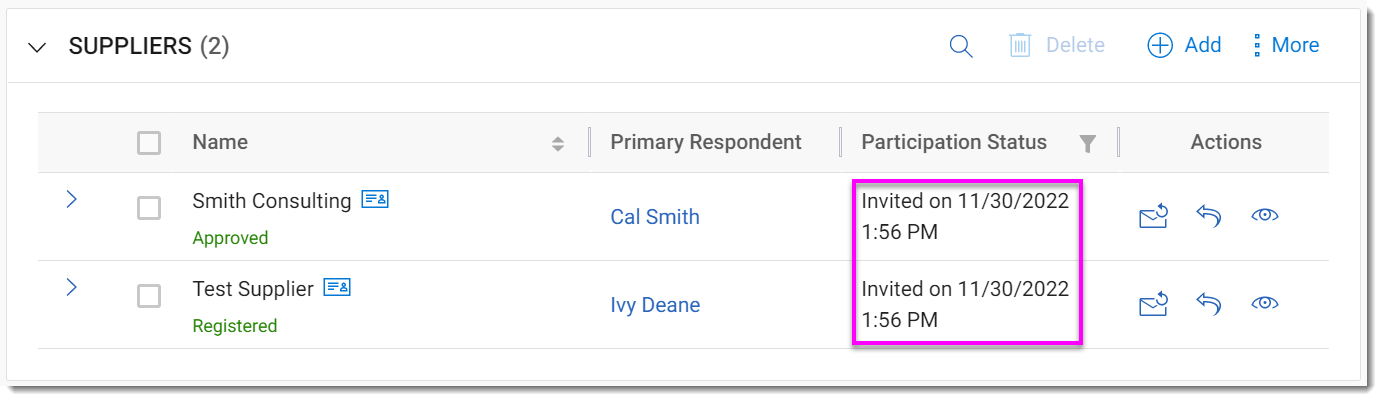
Task: Sort by the Name column arrows
Action: pyautogui.click(x=558, y=143)
